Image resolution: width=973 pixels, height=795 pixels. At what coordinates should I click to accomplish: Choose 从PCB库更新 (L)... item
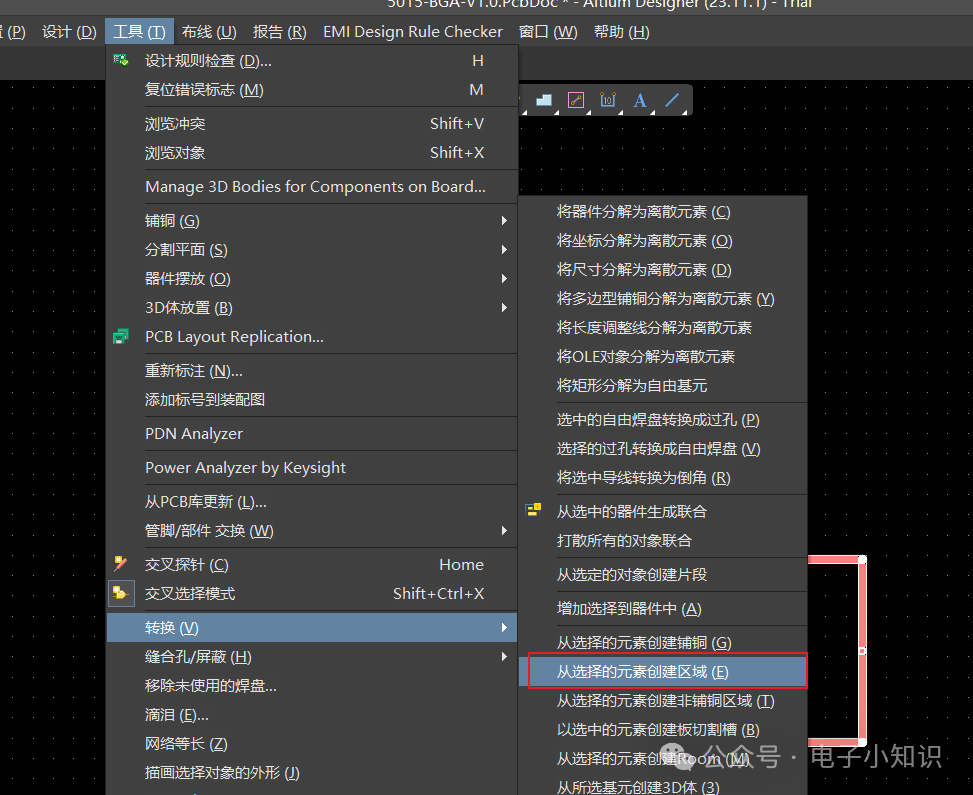(x=312, y=501)
